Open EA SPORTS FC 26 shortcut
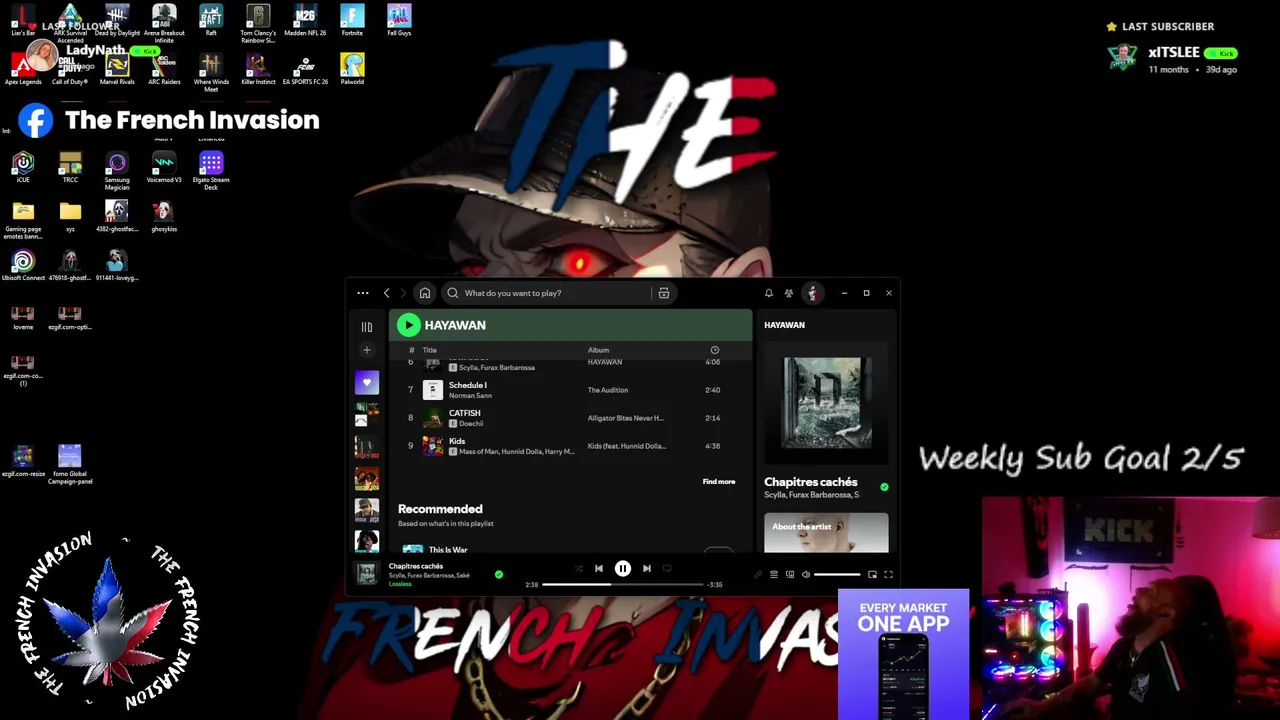This screenshot has width=1280, height=720. [305, 69]
